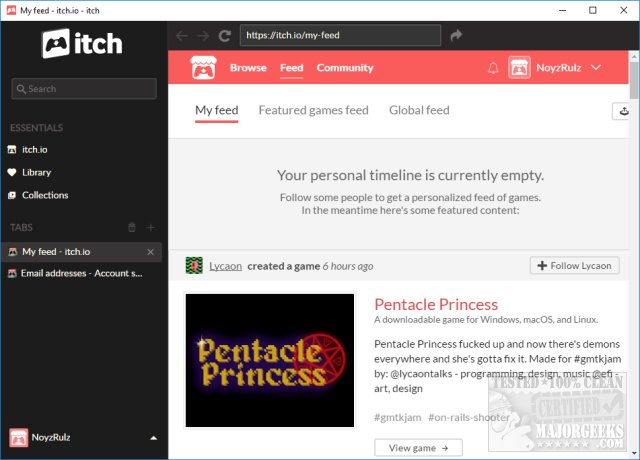Follow Lycaon
Screen dimensions: 640x460
[574, 265]
